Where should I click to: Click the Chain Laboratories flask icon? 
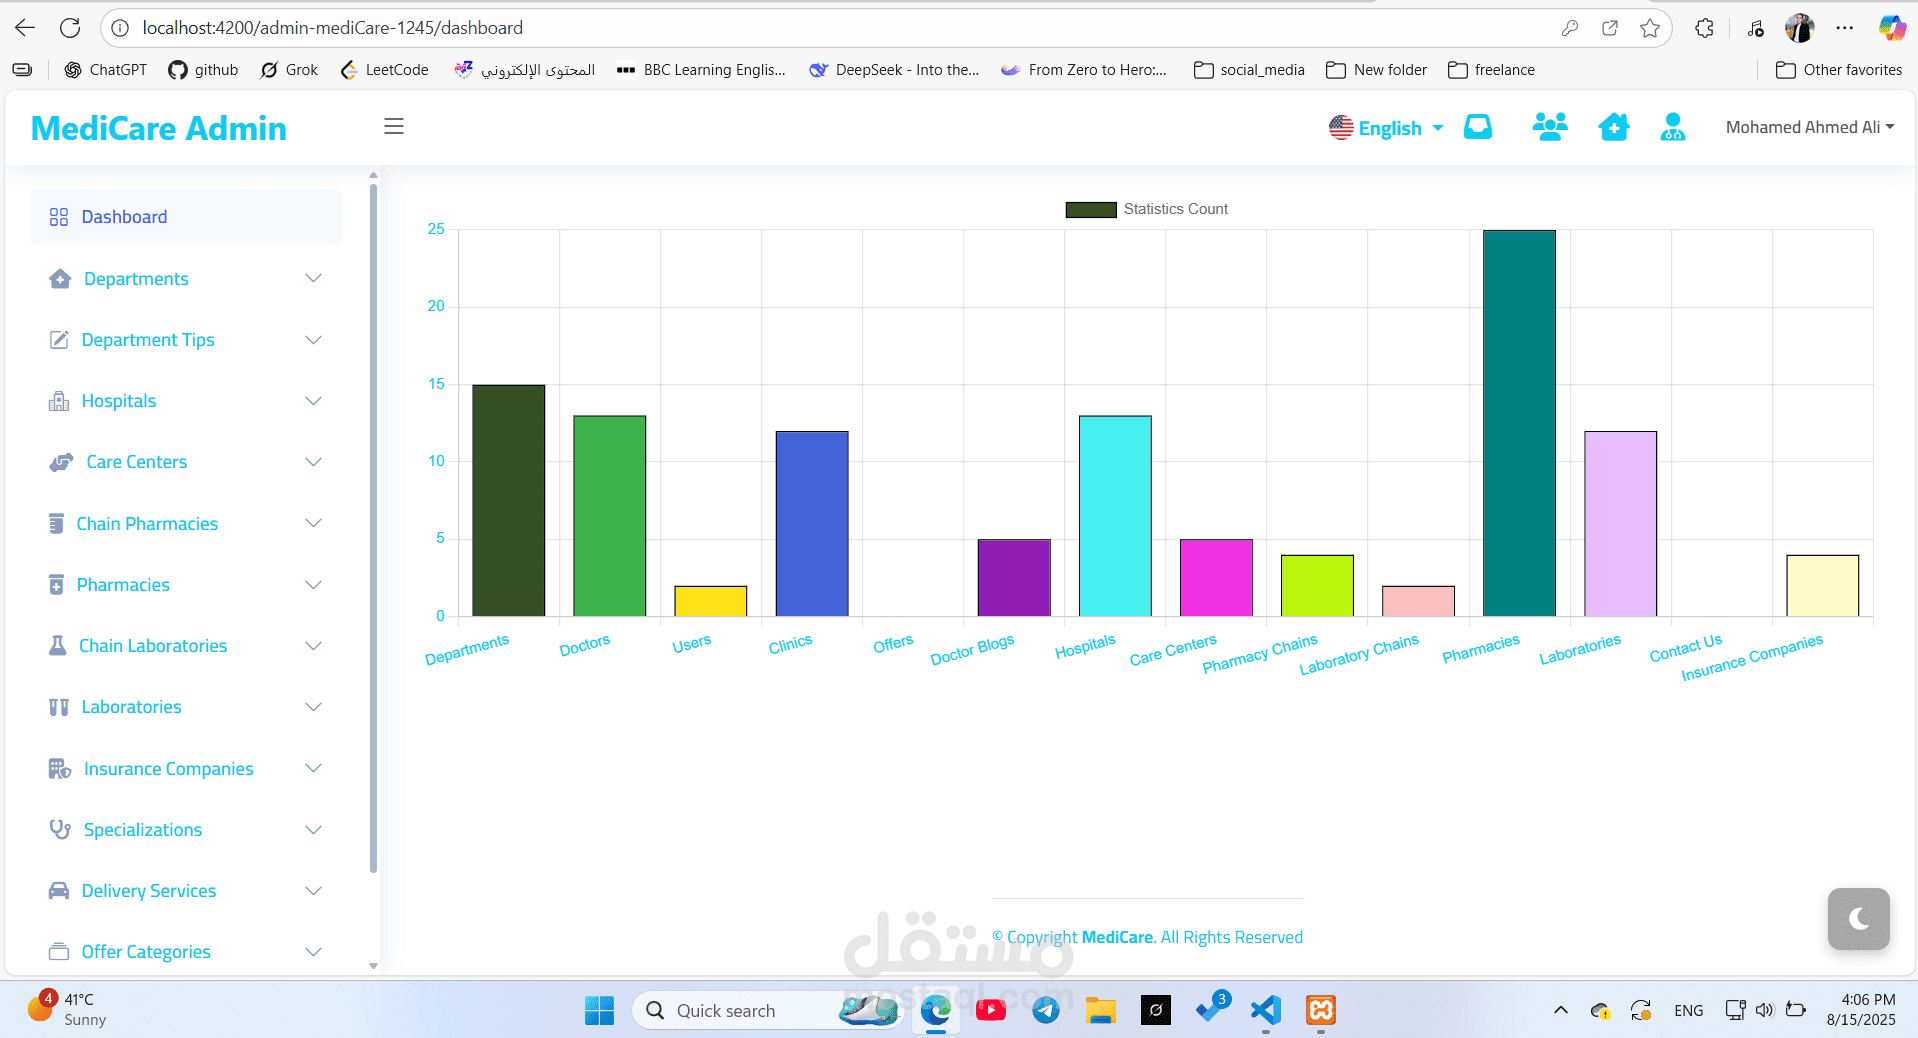58,646
